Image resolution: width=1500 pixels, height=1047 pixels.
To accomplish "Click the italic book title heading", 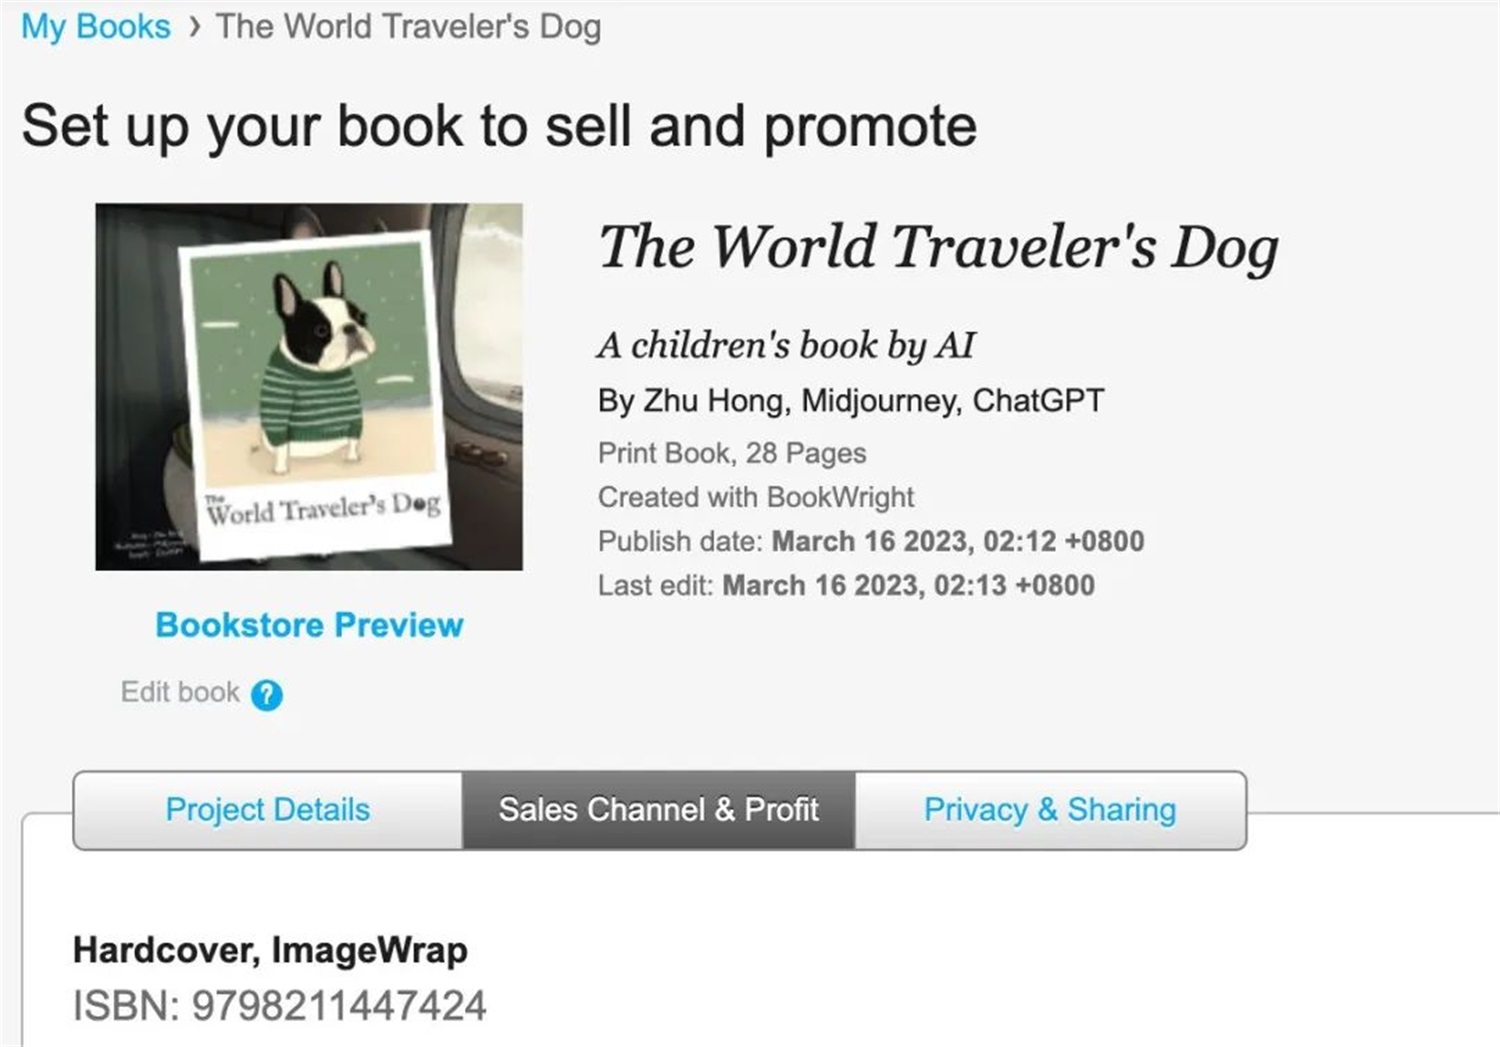I will point(938,248).
